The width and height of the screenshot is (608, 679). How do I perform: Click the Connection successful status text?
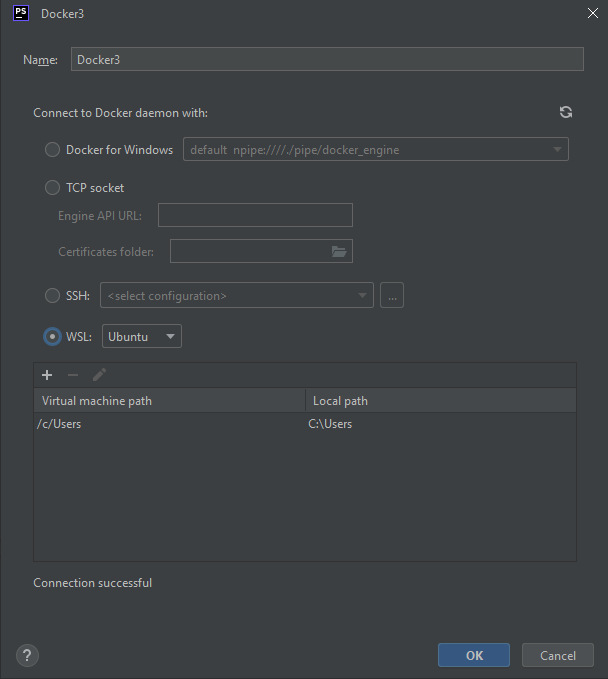coord(93,583)
